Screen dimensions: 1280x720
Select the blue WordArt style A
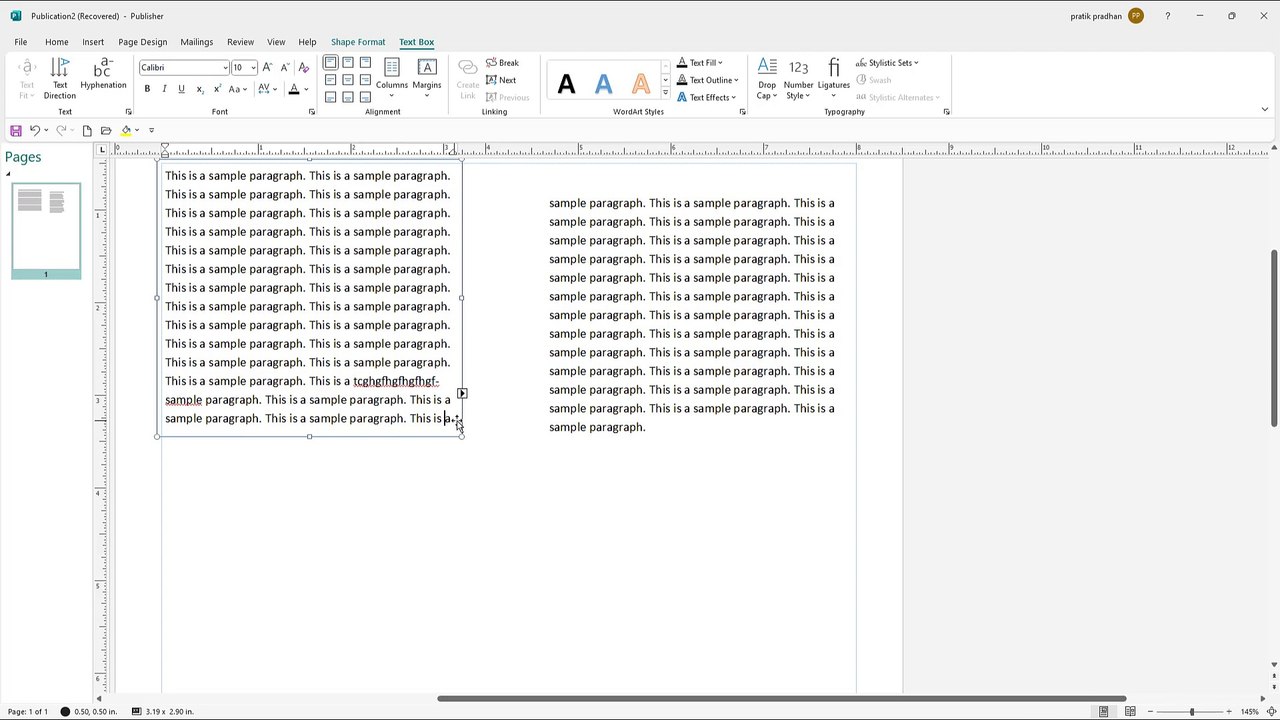(x=603, y=85)
